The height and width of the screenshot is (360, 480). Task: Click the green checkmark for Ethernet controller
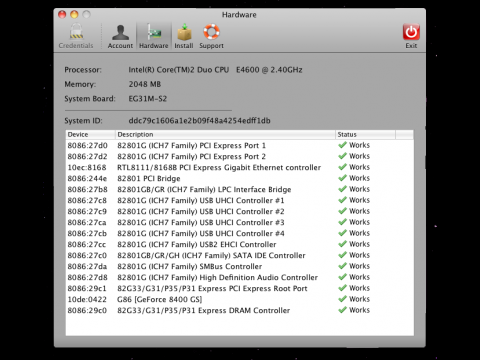(342, 167)
